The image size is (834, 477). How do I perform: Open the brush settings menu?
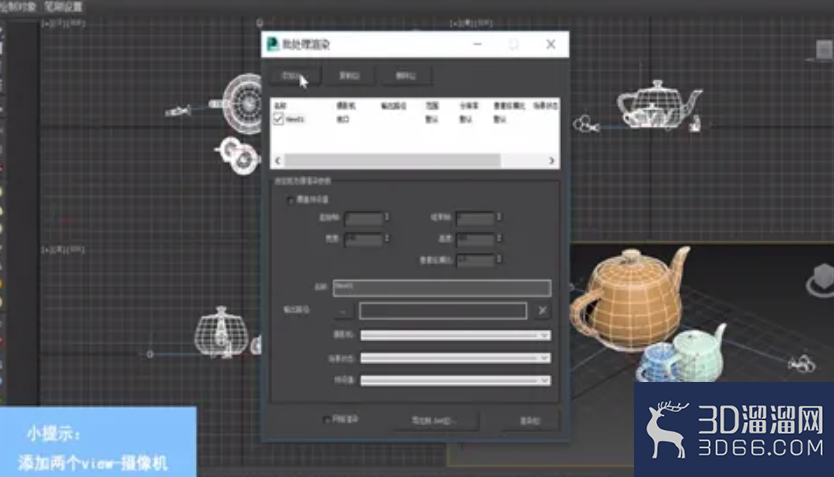tap(64, 7)
